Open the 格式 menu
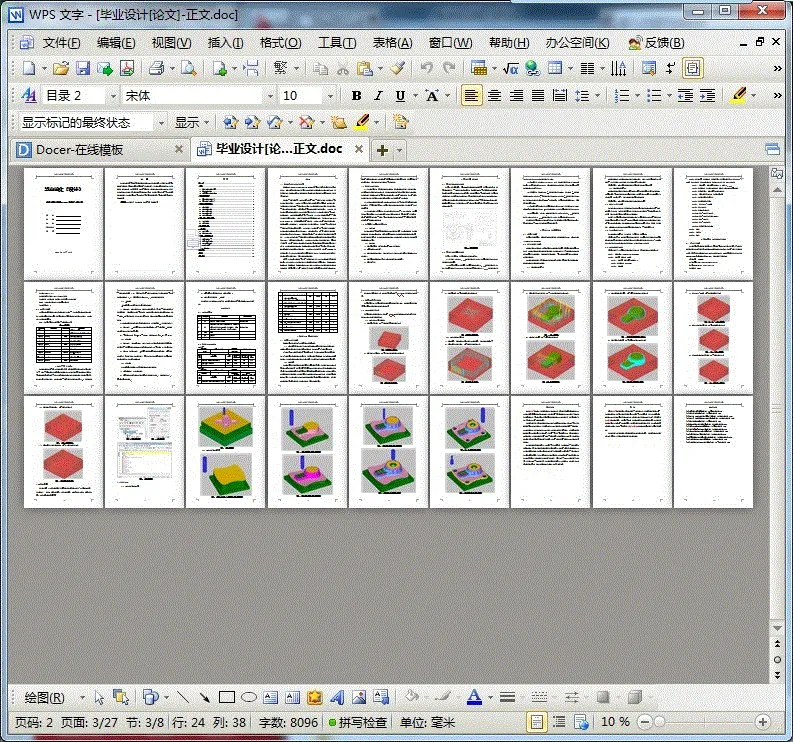The height and width of the screenshot is (742, 793). pyautogui.click(x=281, y=43)
